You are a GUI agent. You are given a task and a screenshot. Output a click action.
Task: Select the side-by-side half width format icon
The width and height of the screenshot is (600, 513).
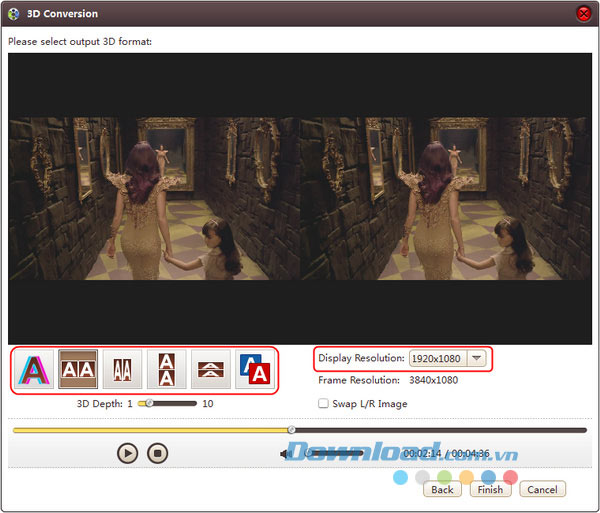point(122,370)
